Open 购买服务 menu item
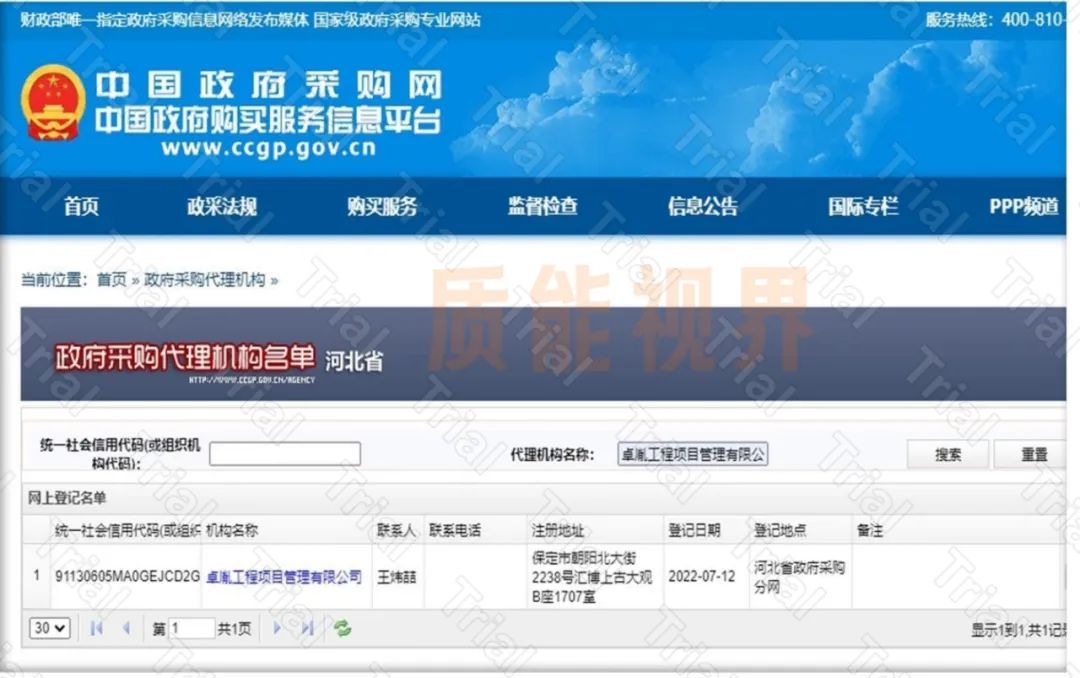 click(382, 206)
